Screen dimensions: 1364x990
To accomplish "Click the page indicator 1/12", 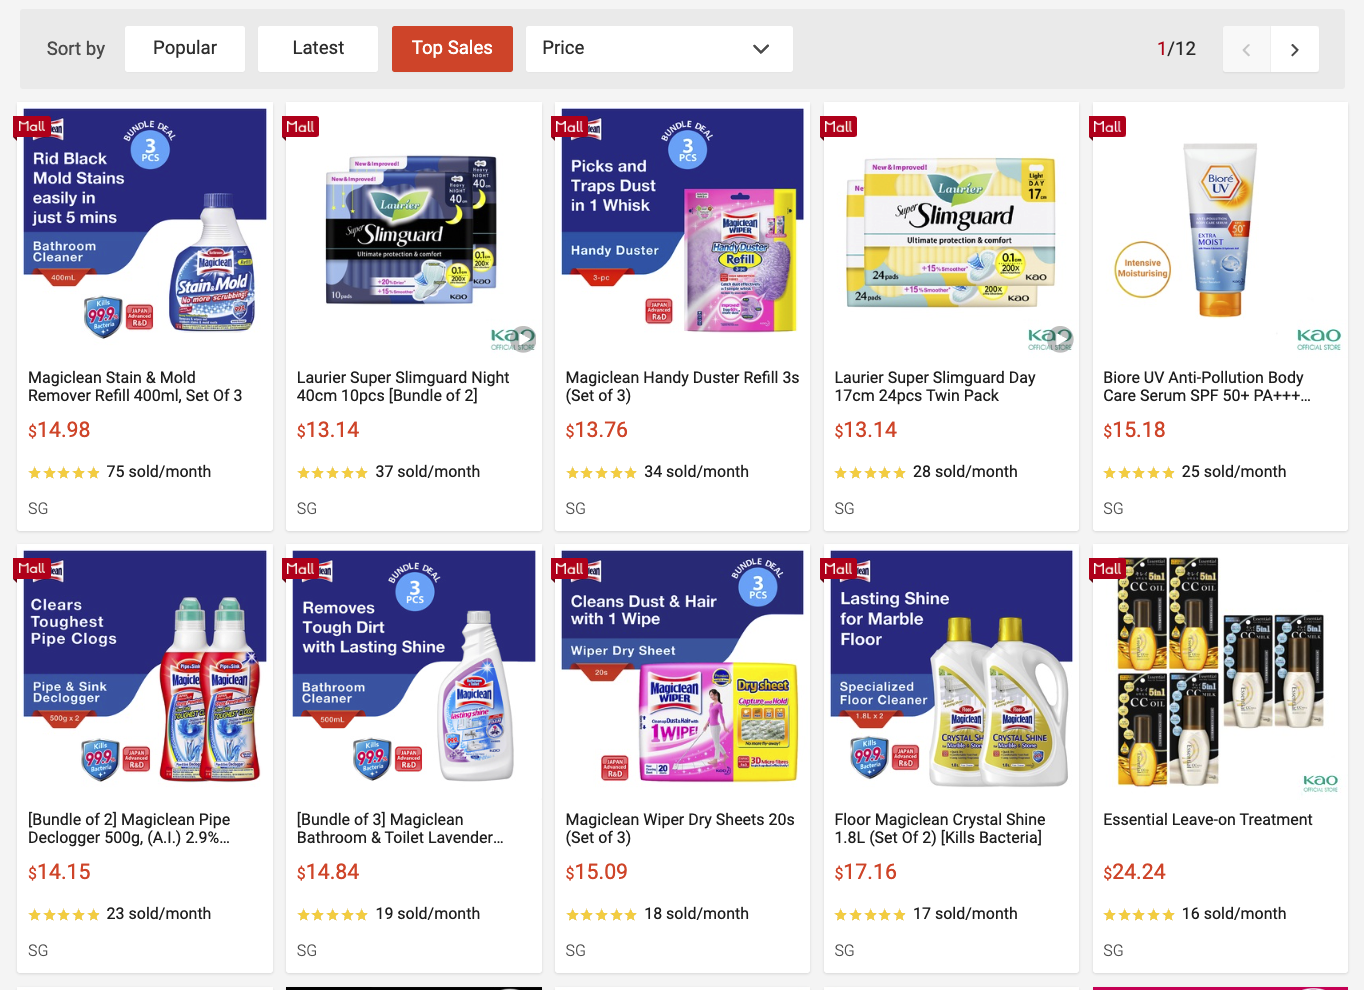I will coord(1176,49).
